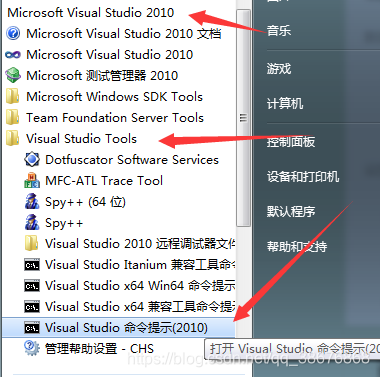Click the Visual Studio 命令提示(2010) console icon

point(32,328)
